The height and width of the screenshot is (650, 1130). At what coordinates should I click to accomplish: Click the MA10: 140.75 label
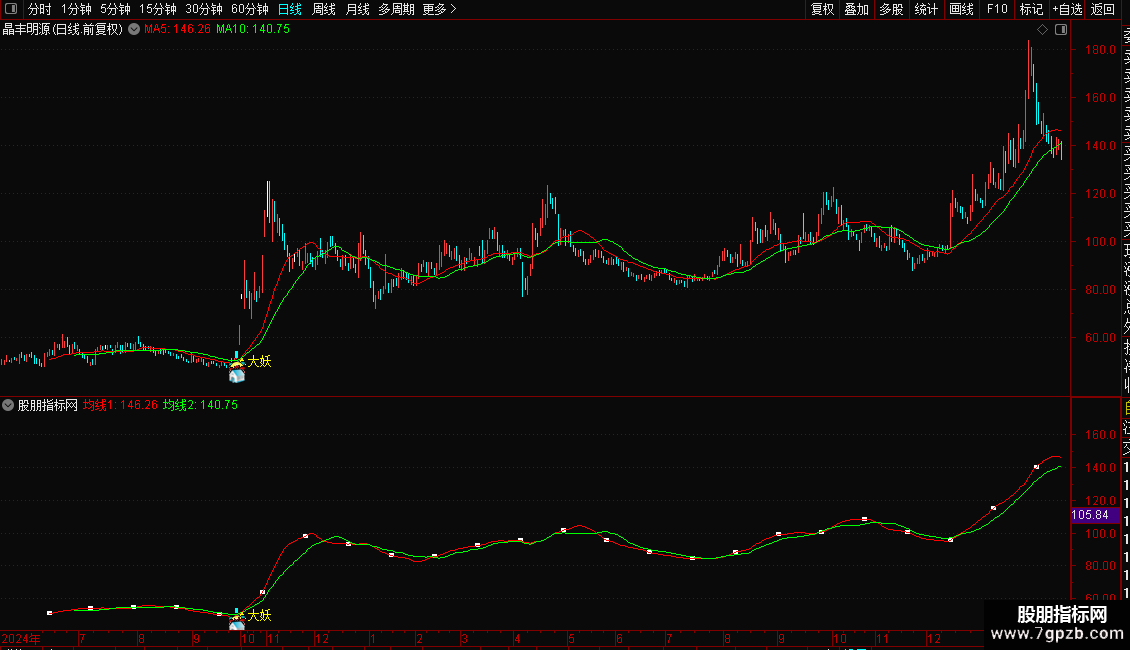click(x=253, y=29)
